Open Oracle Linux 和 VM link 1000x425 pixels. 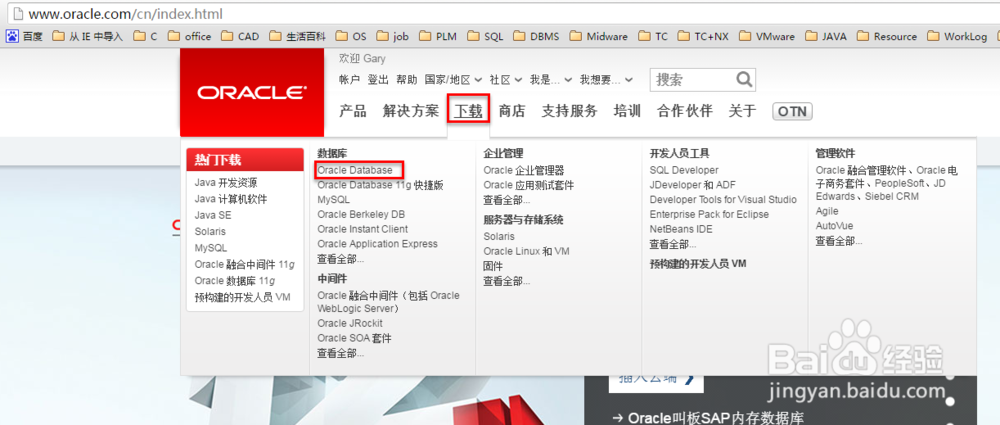pos(526,251)
